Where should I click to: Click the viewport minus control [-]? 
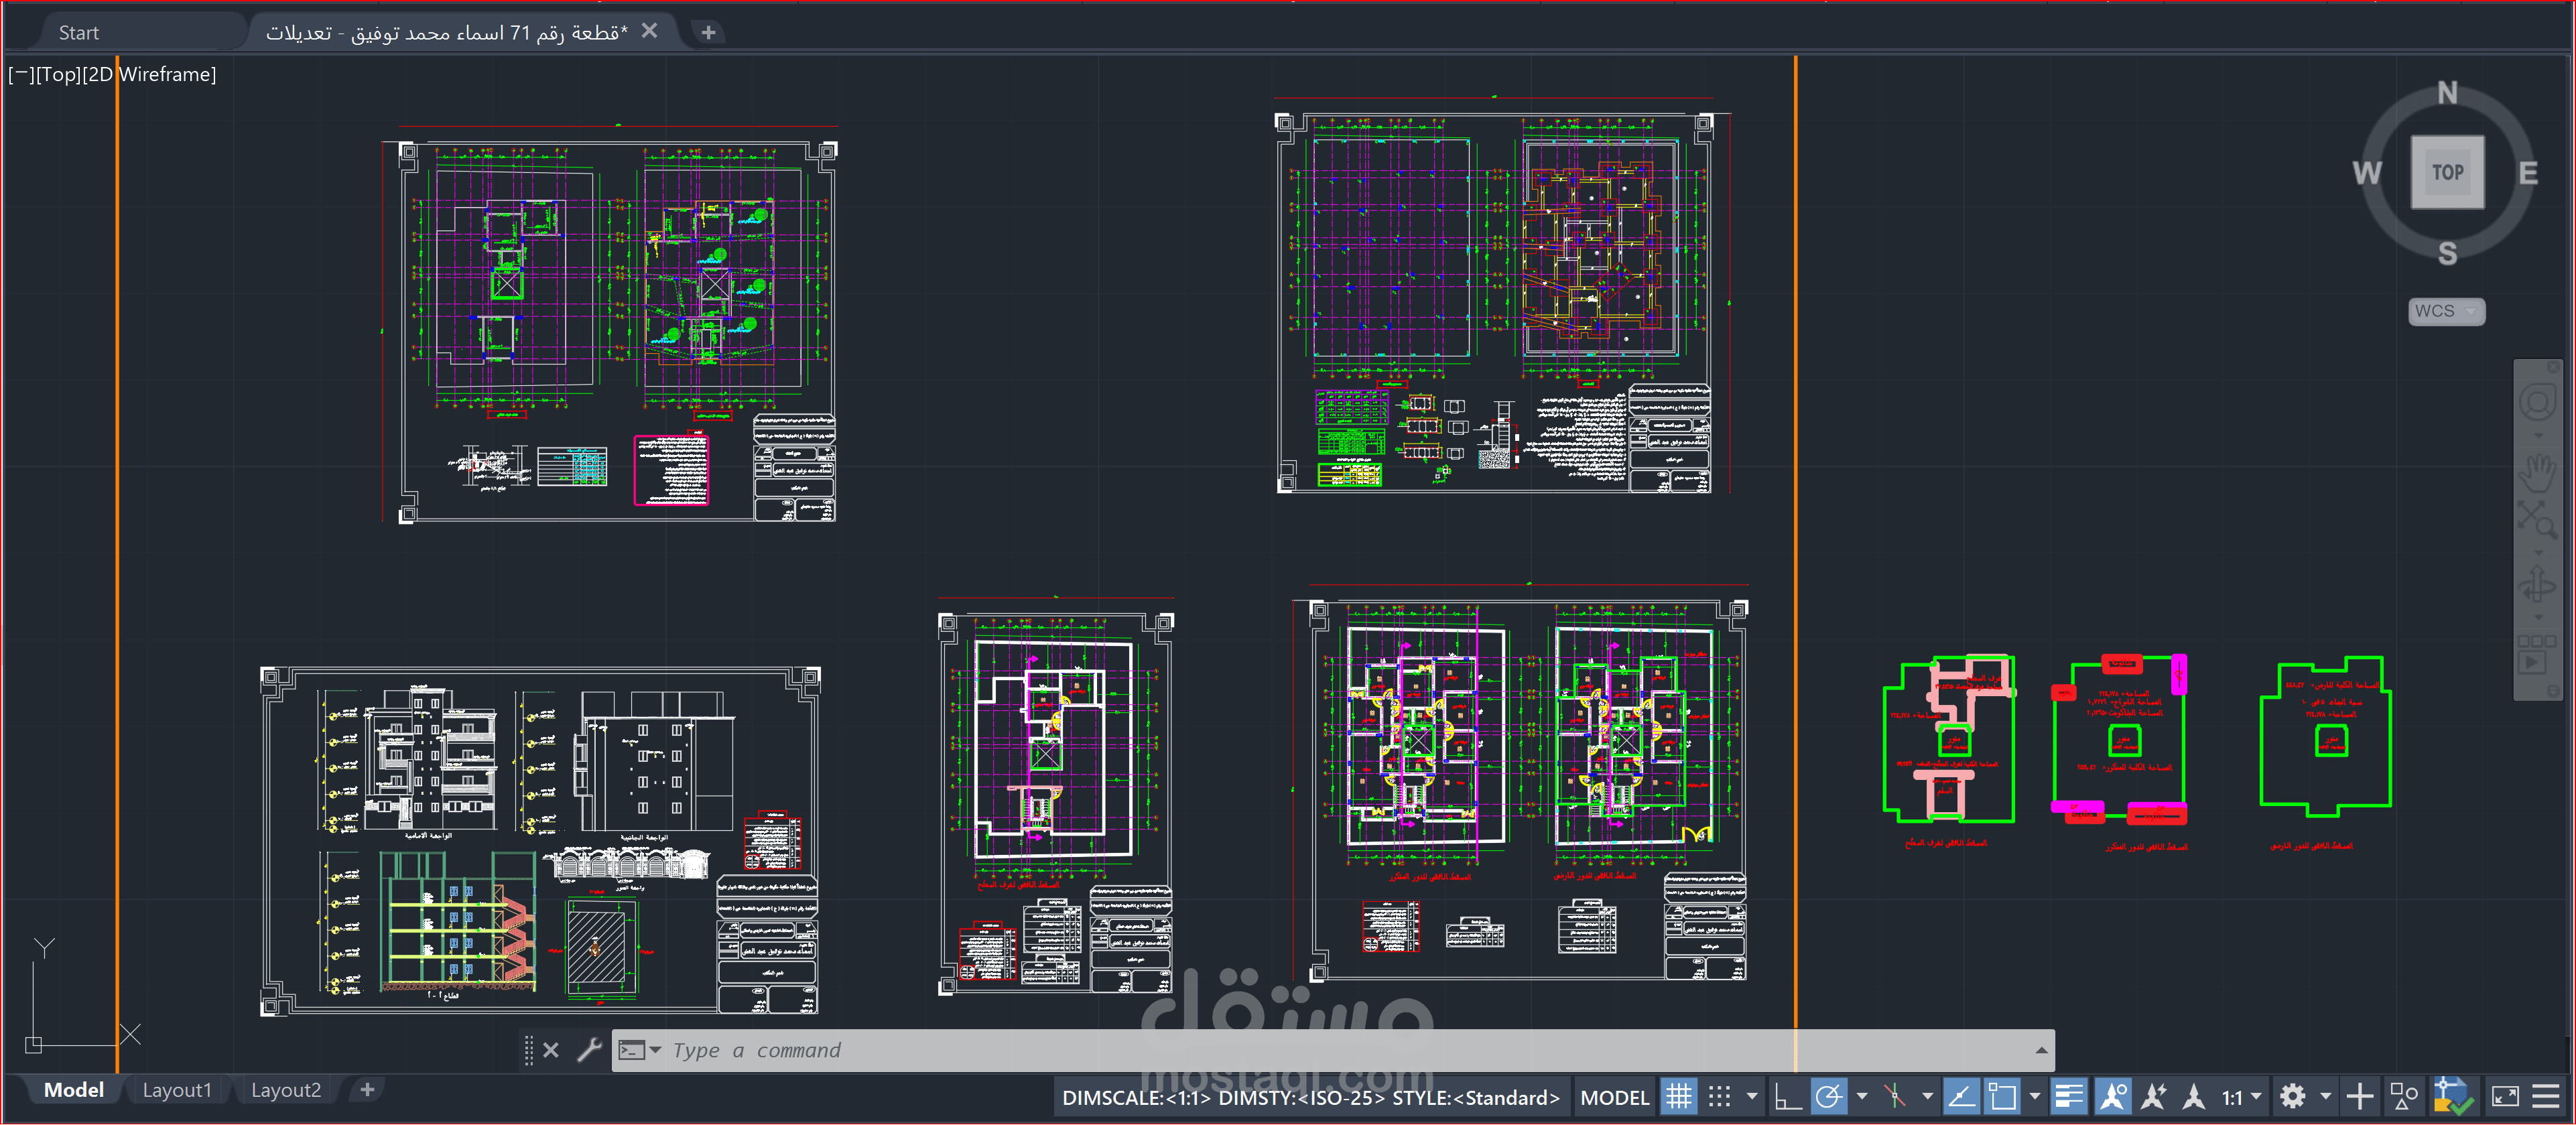(x=21, y=74)
